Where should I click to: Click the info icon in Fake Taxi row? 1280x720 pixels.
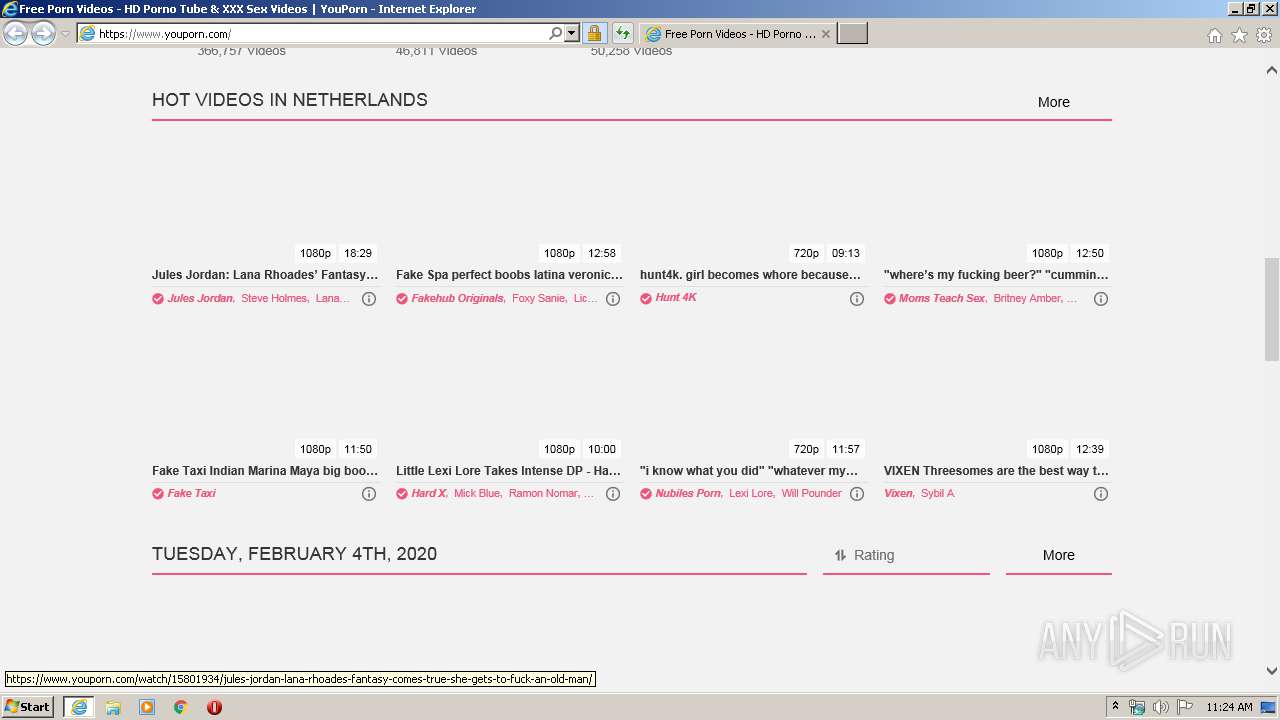[x=369, y=494]
